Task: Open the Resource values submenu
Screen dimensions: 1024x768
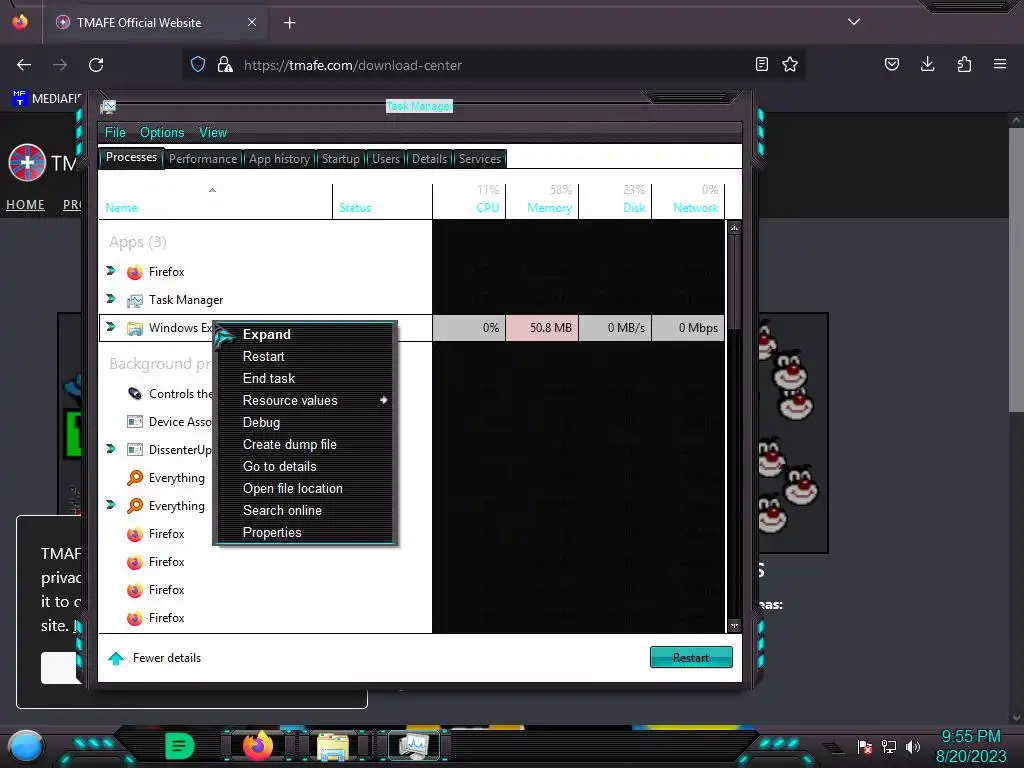Action: tap(306, 400)
